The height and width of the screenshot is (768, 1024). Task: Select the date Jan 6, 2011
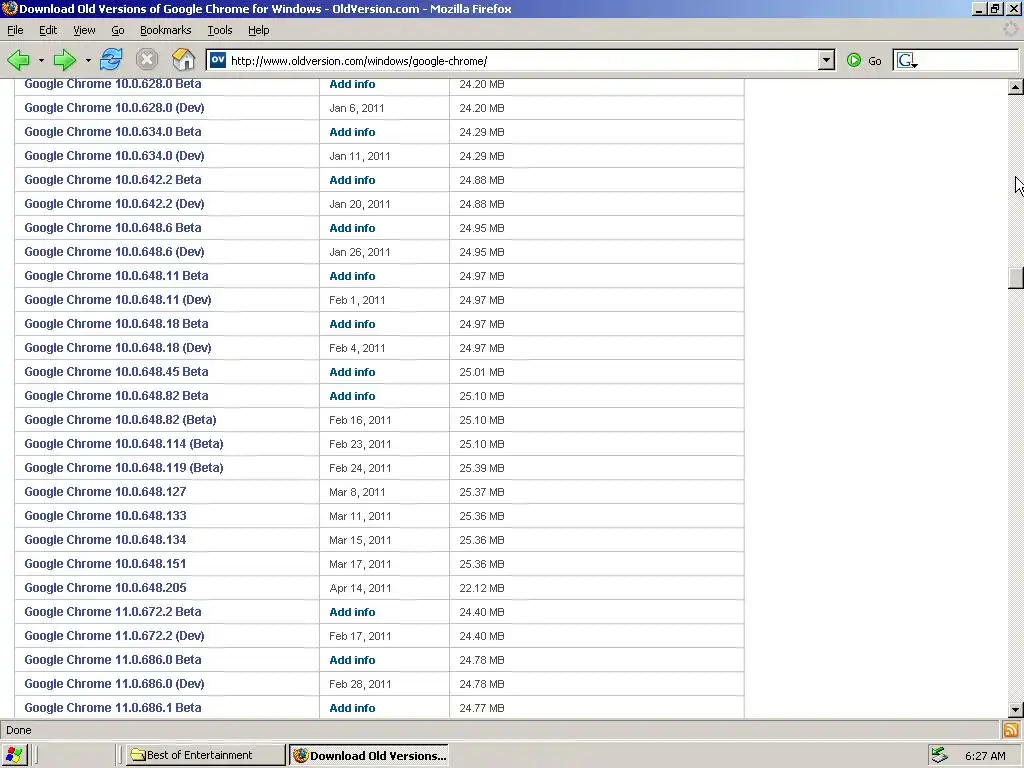357,108
